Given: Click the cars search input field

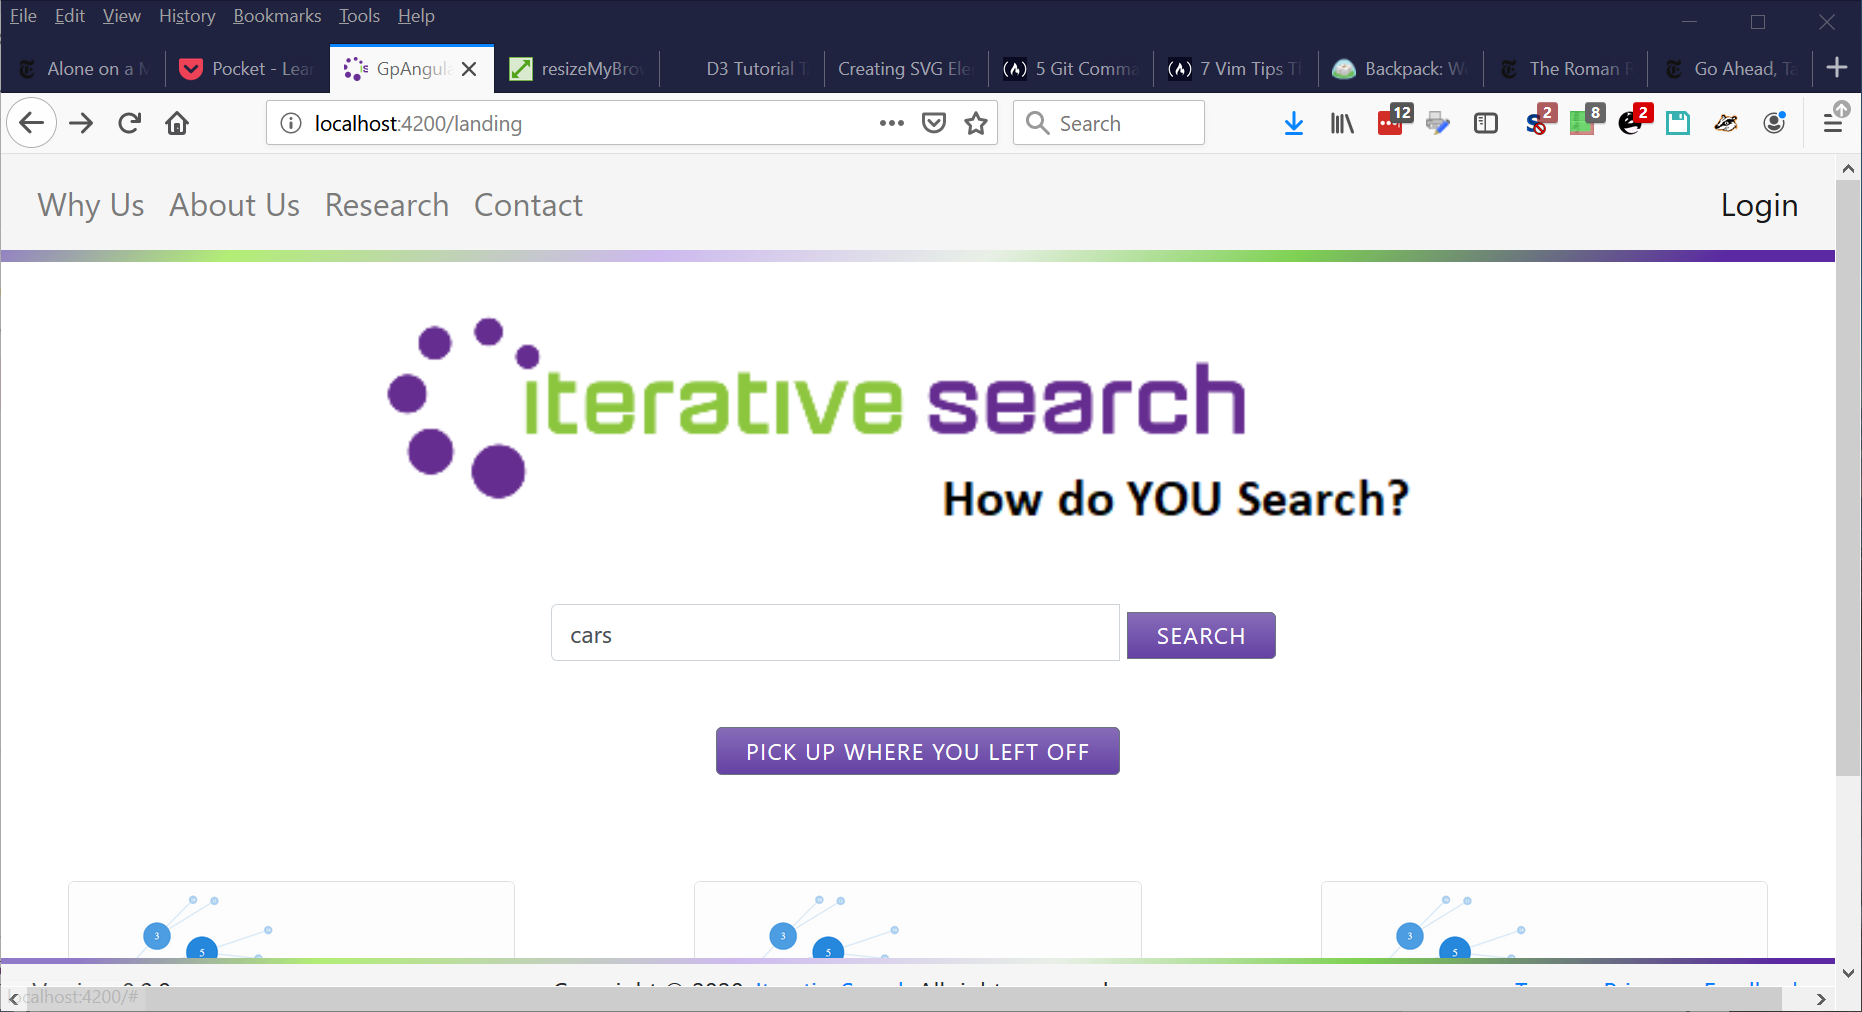Looking at the screenshot, I should (835, 633).
